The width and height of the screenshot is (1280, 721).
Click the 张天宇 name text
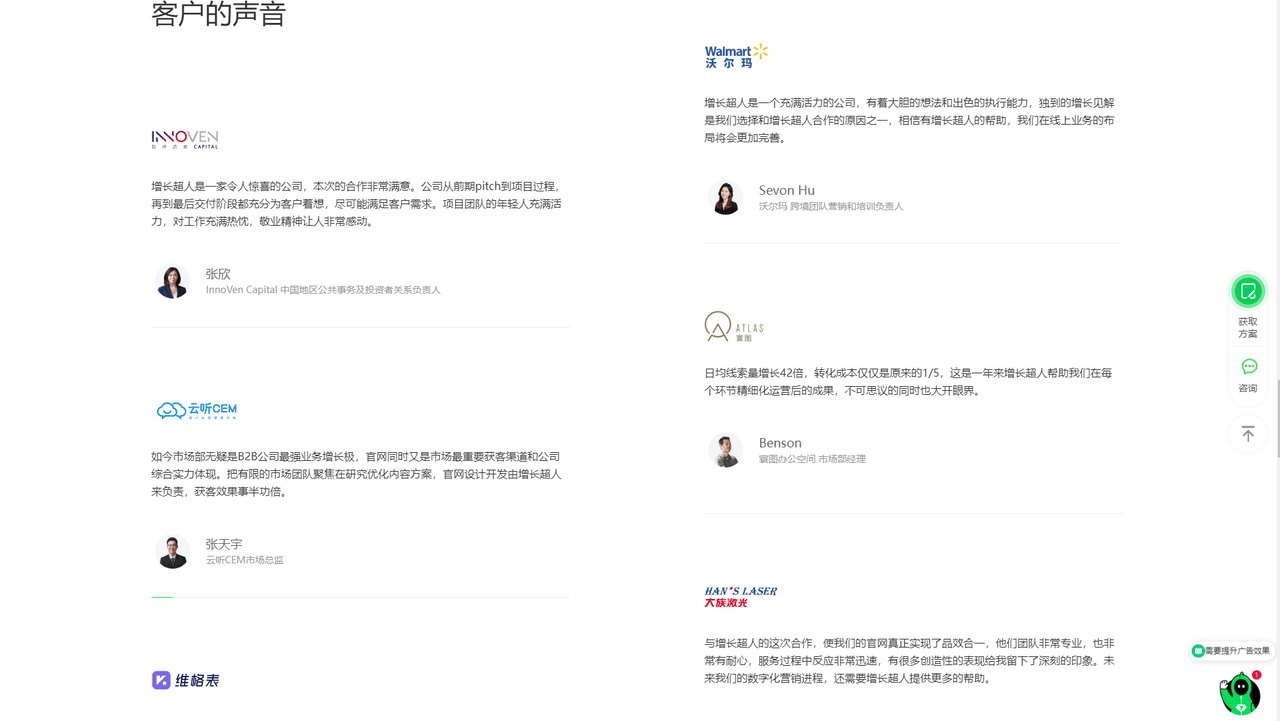pyautogui.click(x=224, y=544)
